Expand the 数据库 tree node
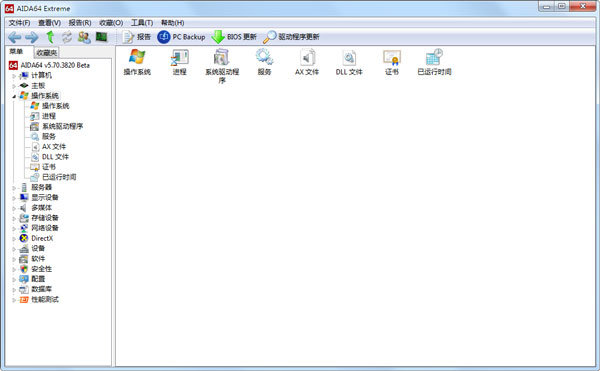Image resolution: width=600 pixels, height=371 pixels. point(14,290)
